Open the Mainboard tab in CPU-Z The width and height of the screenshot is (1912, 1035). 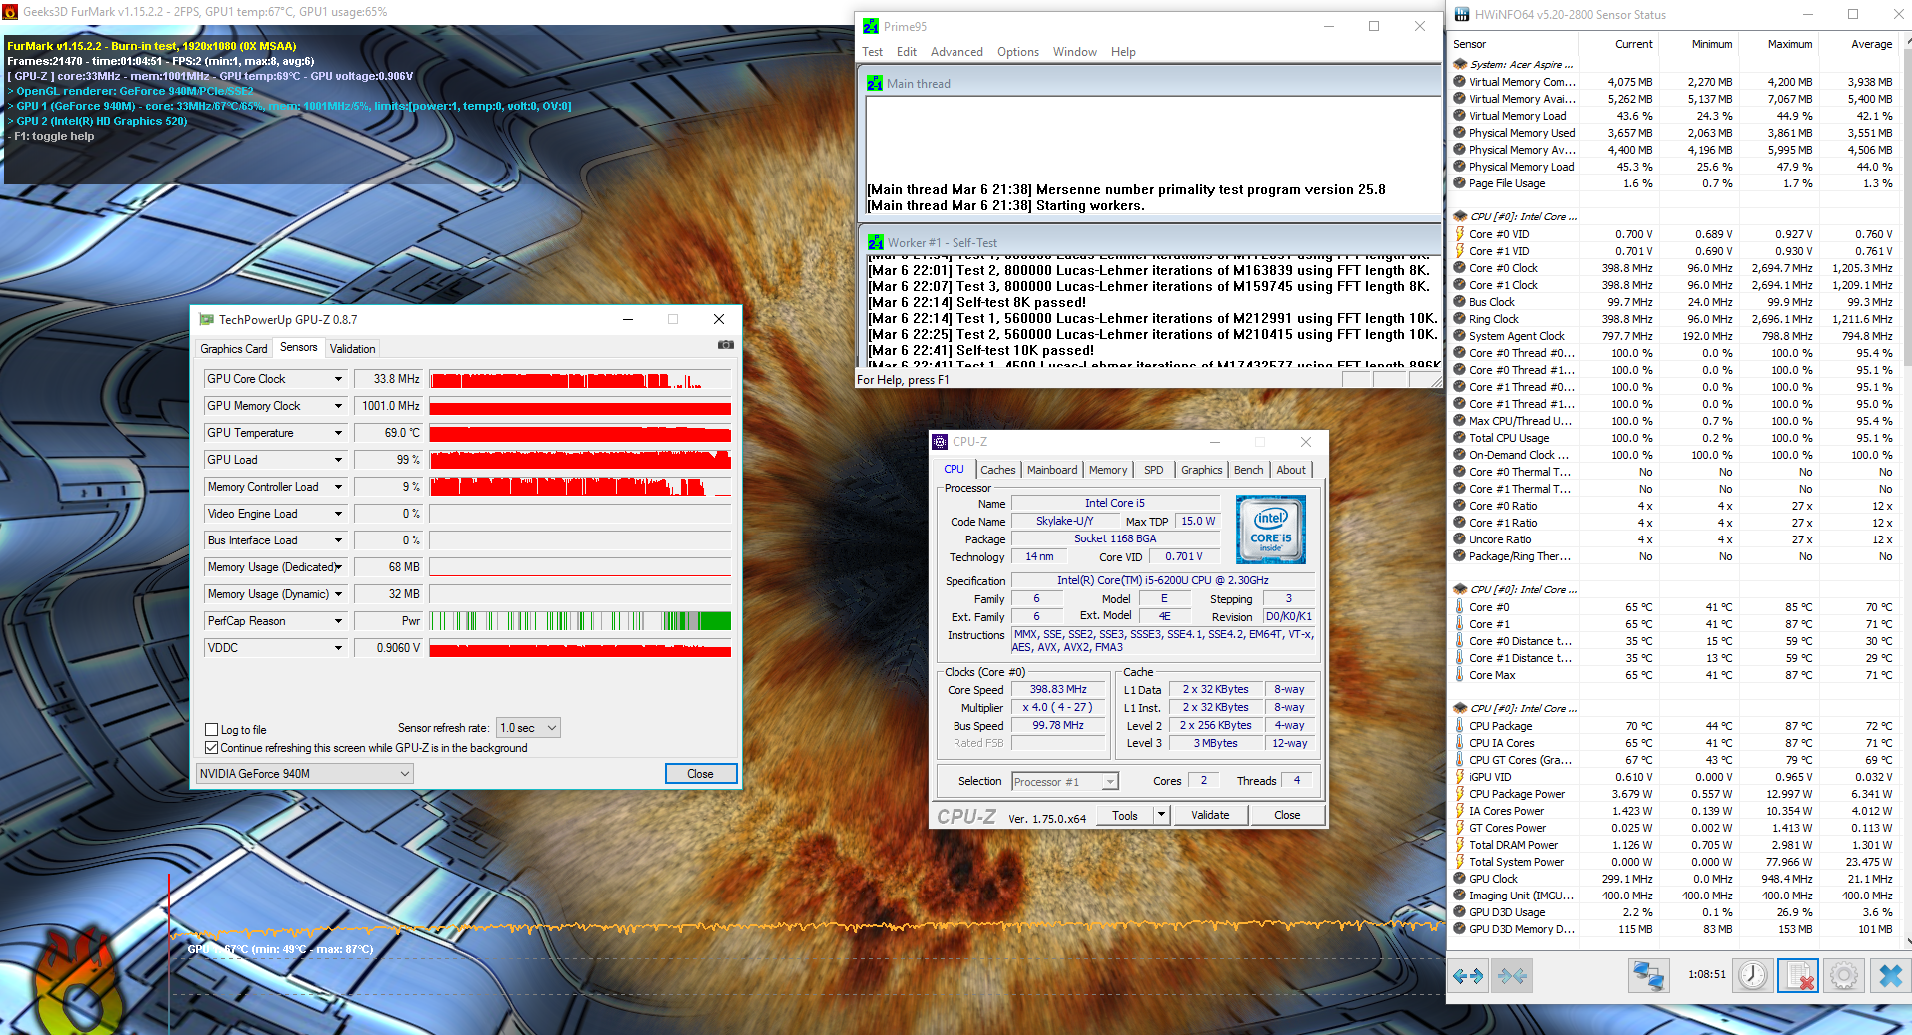click(x=1052, y=470)
